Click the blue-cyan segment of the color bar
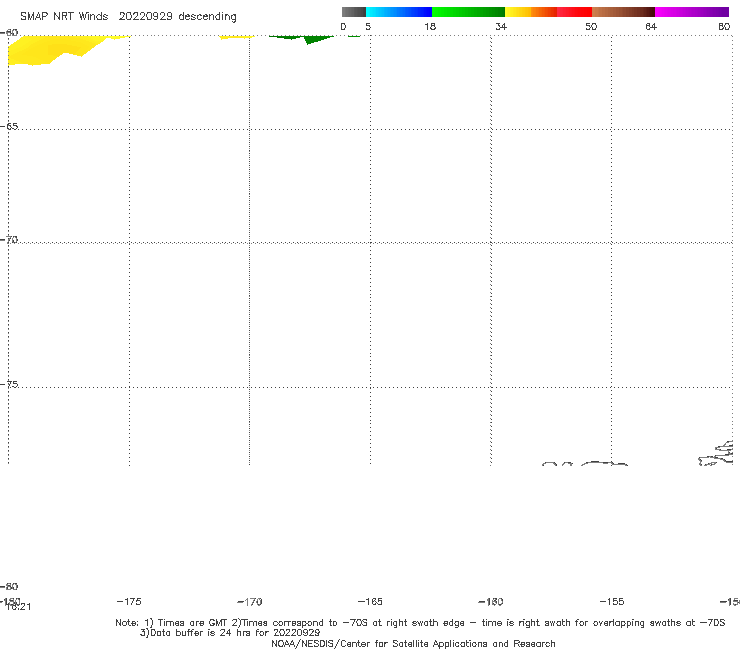 tap(399, 12)
